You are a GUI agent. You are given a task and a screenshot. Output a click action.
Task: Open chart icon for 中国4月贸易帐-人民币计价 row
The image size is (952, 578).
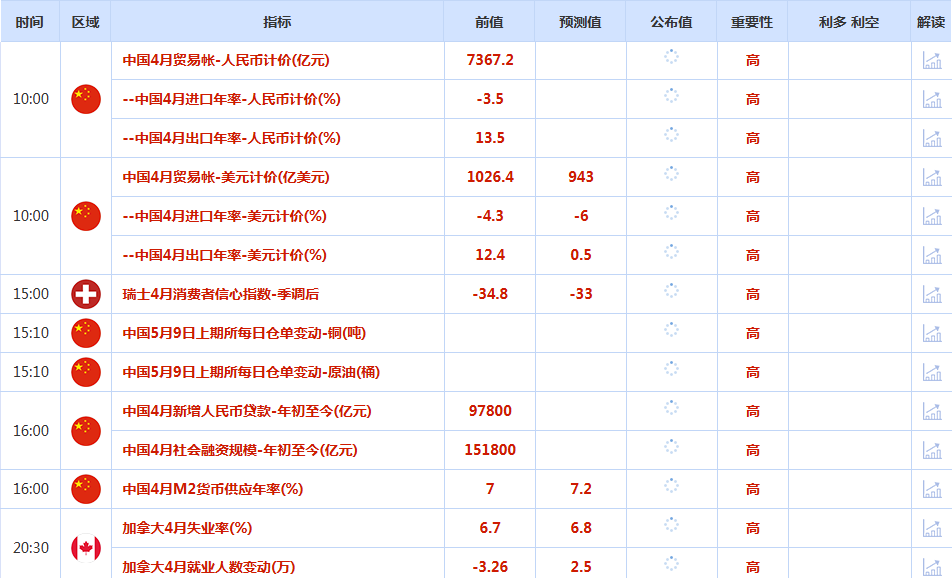[931, 60]
